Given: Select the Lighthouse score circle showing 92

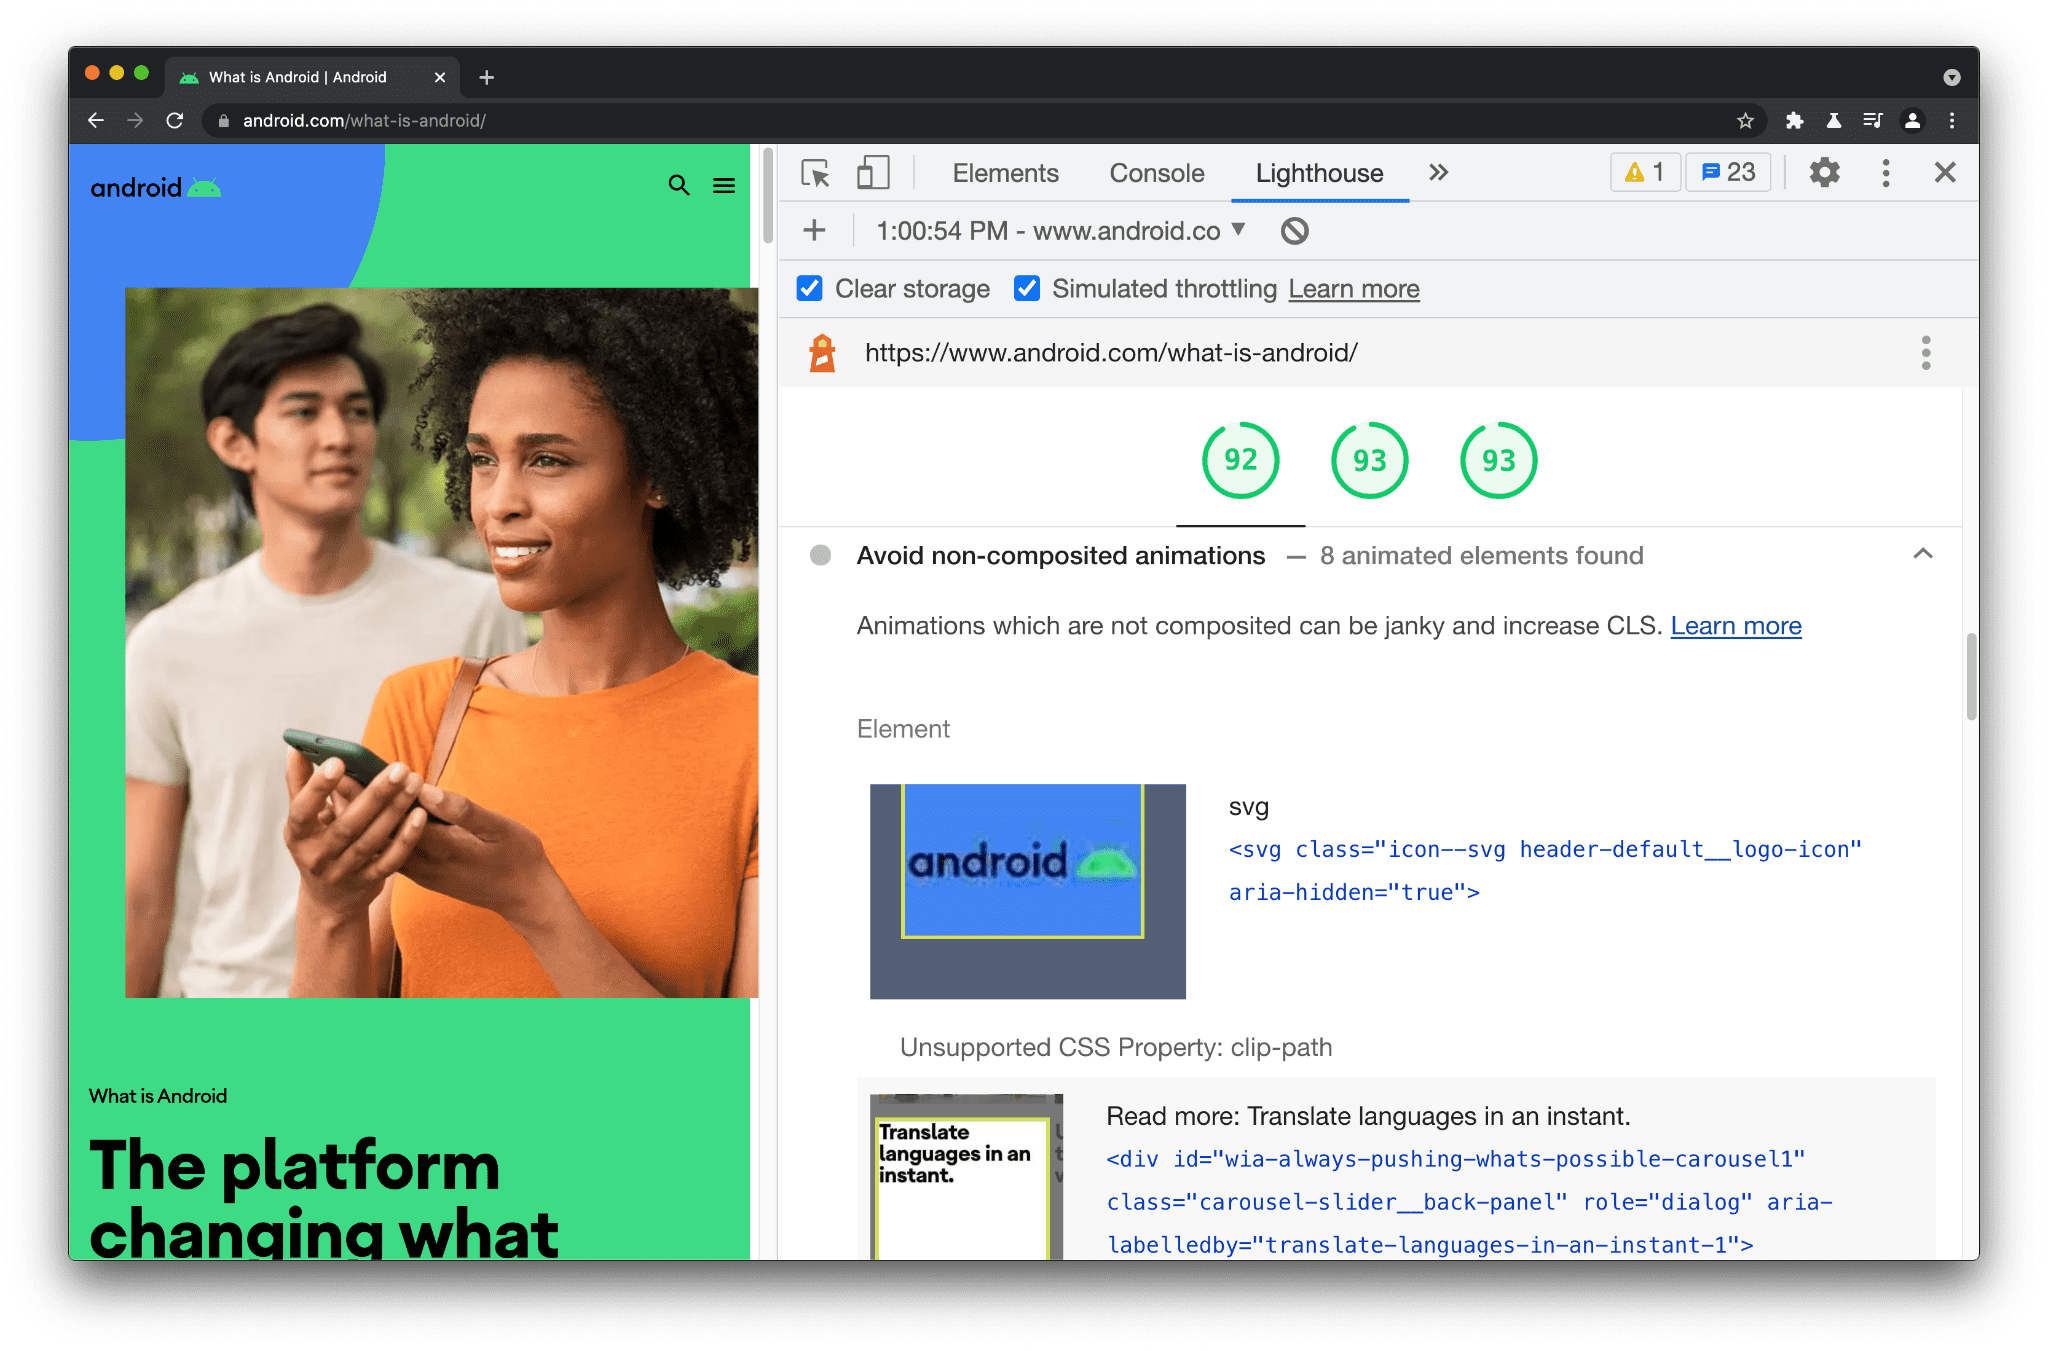Looking at the screenshot, I should click(1237, 460).
